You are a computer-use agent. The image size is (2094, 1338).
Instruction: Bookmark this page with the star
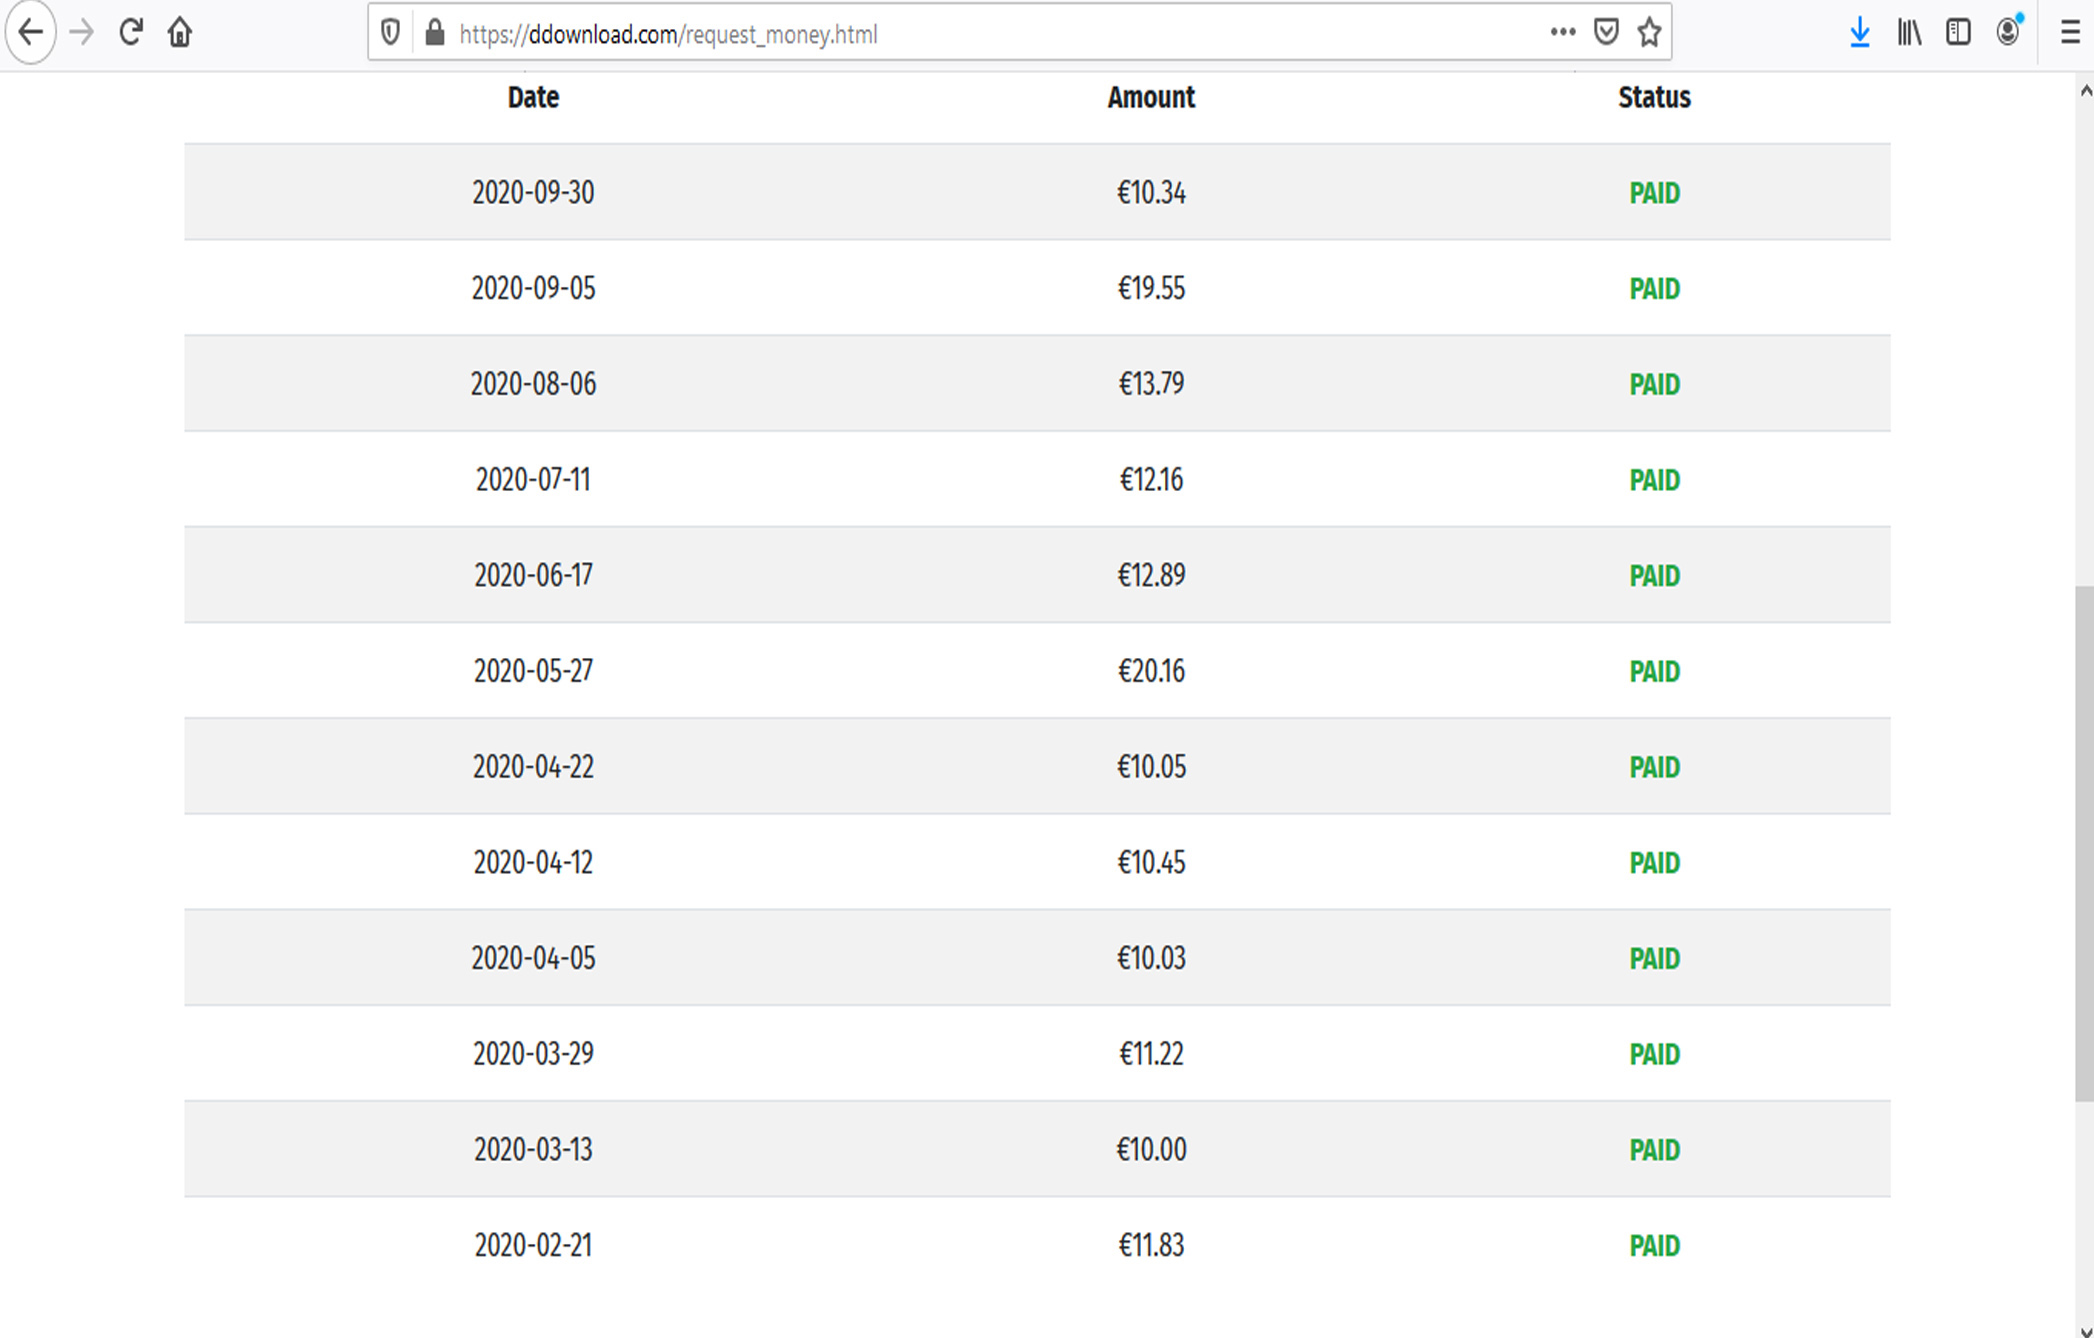[x=1649, y=33]
